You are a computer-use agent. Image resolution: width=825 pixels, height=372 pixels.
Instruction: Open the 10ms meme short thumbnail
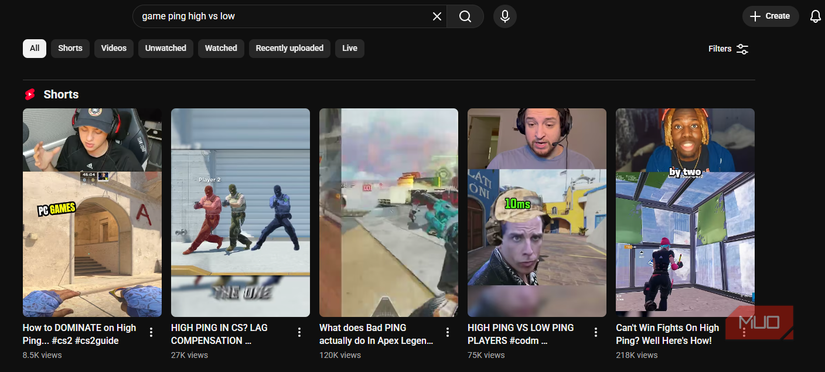pos(537,213)
